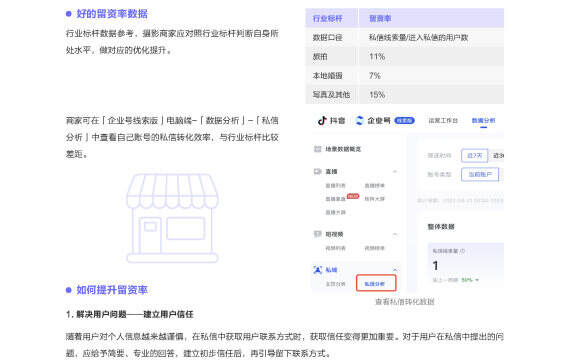Open 视频榜单 under 短视频

click(374, 248)
